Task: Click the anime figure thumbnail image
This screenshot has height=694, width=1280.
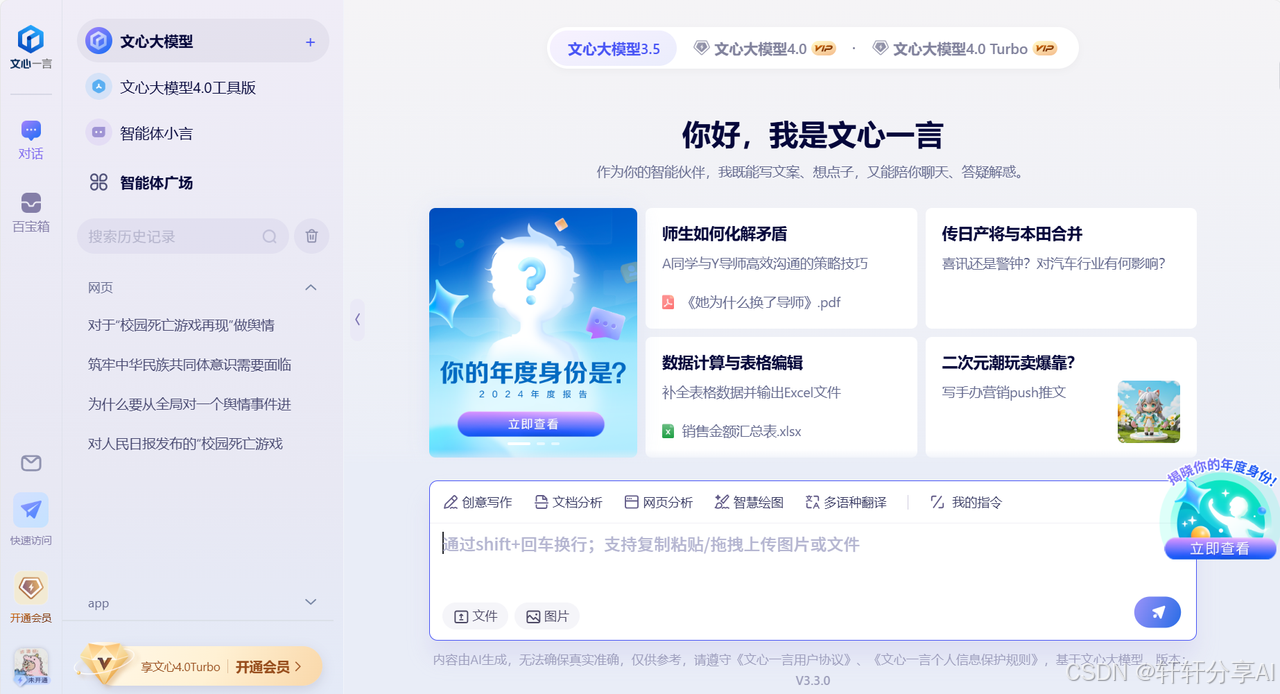Action: (1149, 411)
